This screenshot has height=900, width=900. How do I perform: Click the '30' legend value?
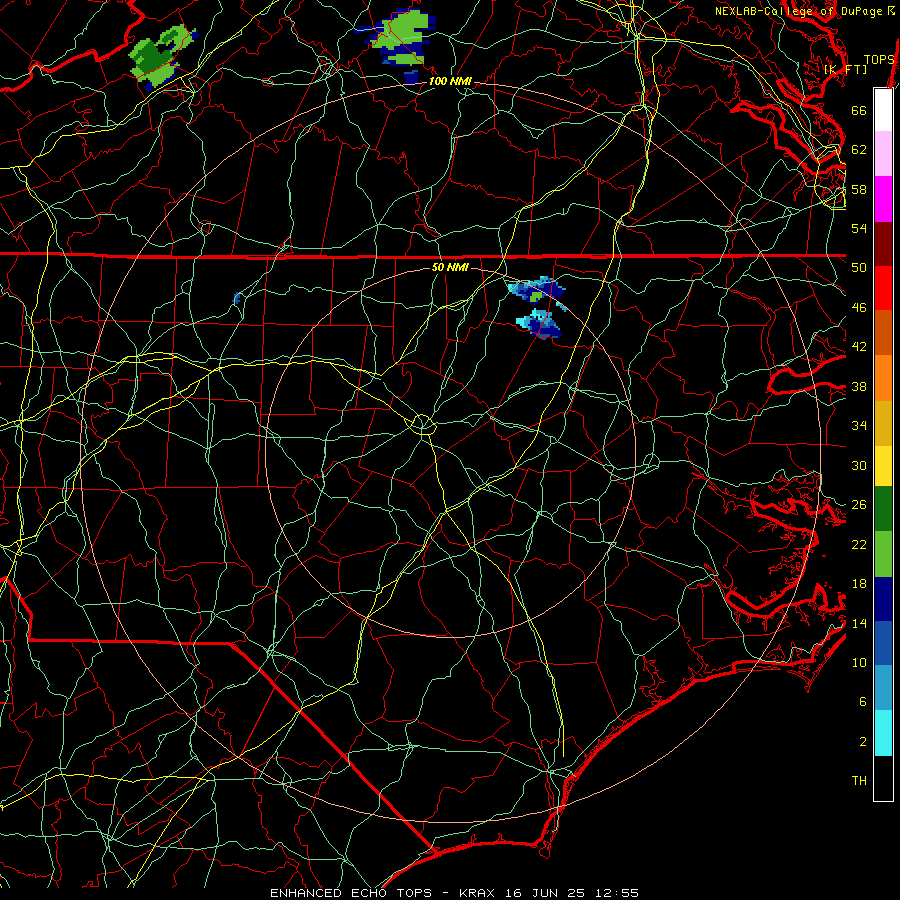click(x=859, y=465)
